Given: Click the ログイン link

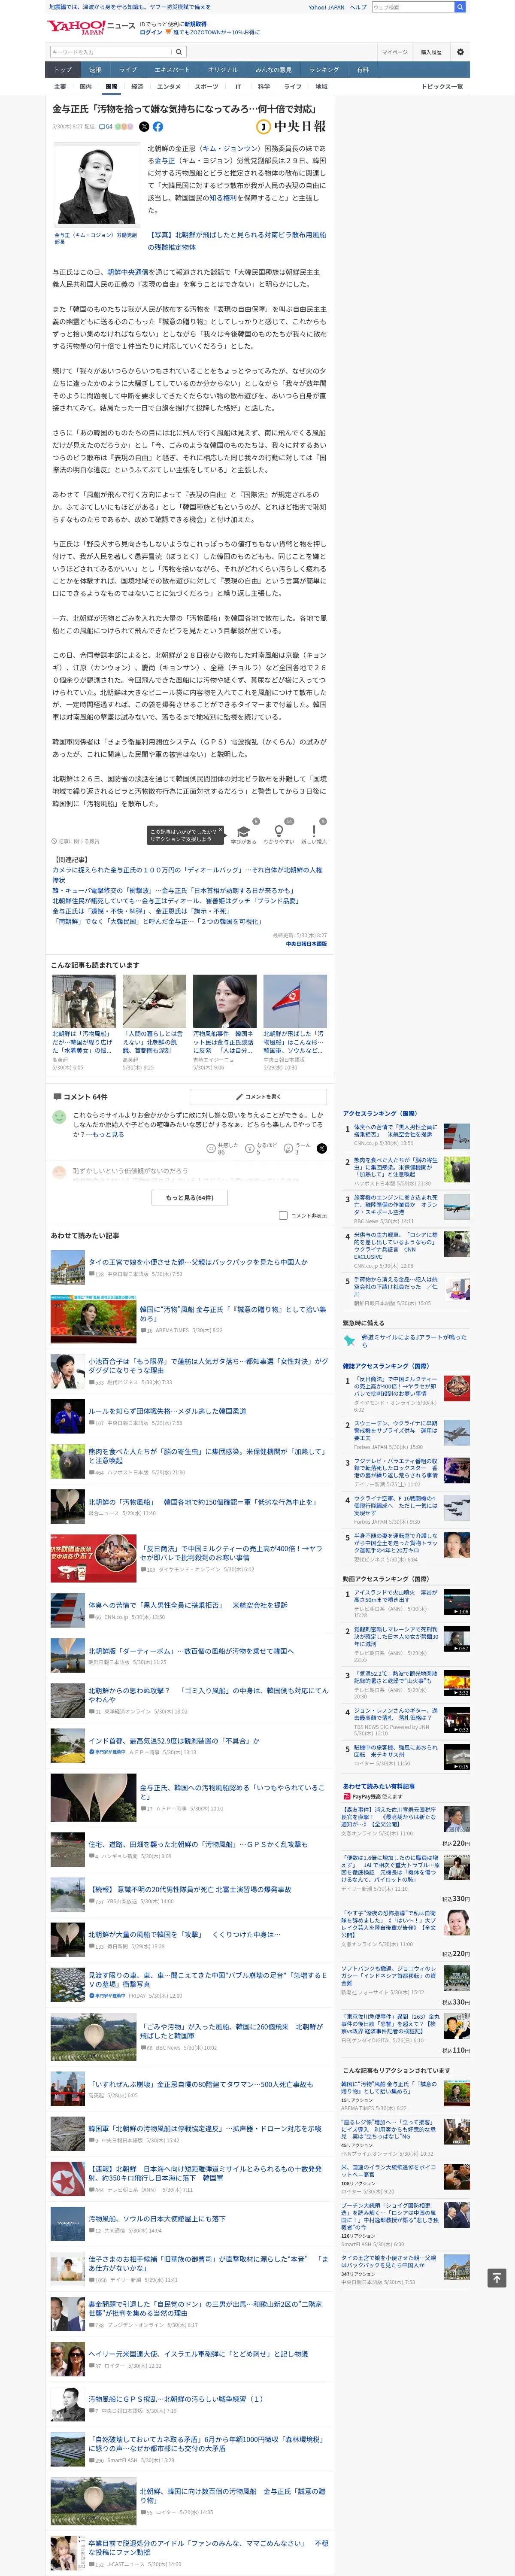Looking at the screenshot, I should pyautogui.click(x=151, y=32).
